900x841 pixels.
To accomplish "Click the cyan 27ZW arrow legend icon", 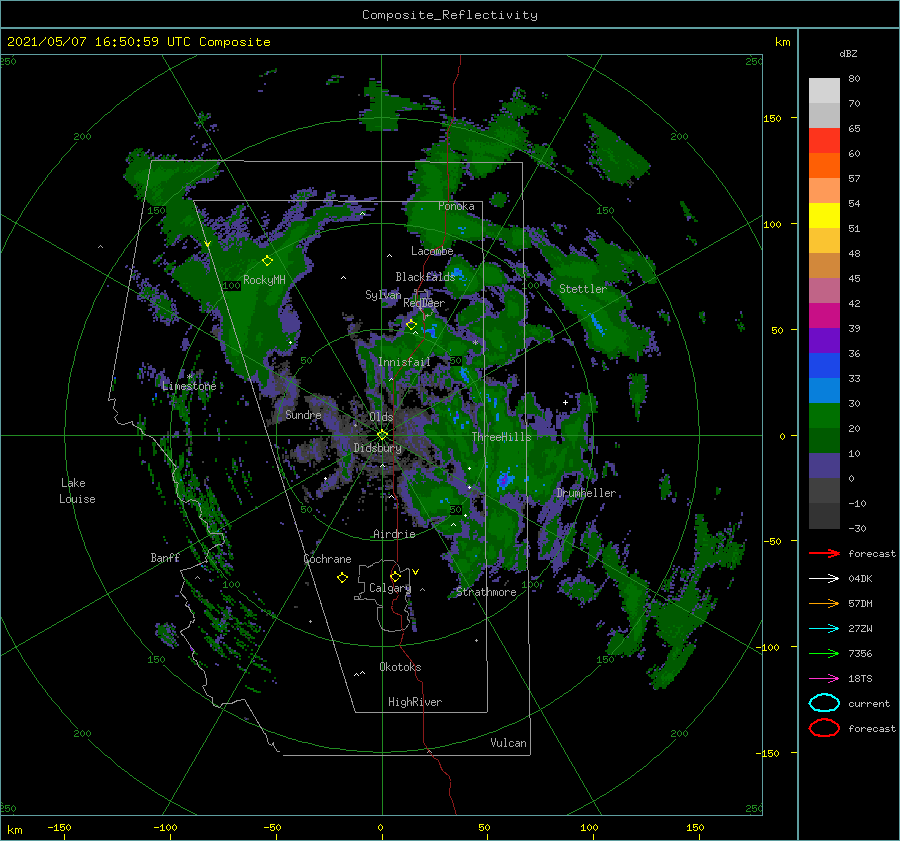I will [824, 629].
